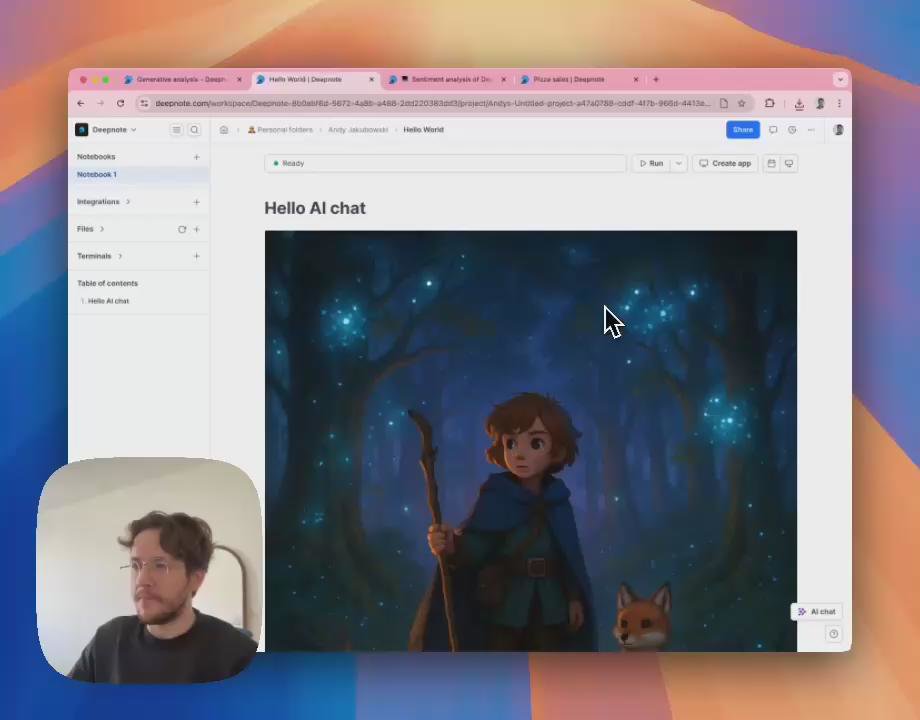Expand the Terminals section
The image size is (920, 720).
click(99, 256)
